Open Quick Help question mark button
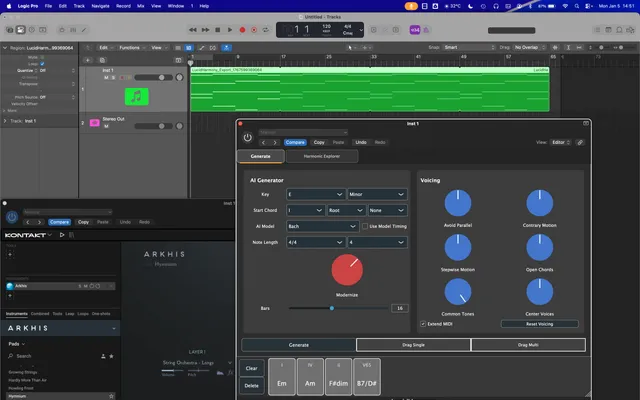The image size is (640, 400). pyautogui.click(x=31, y=30)
